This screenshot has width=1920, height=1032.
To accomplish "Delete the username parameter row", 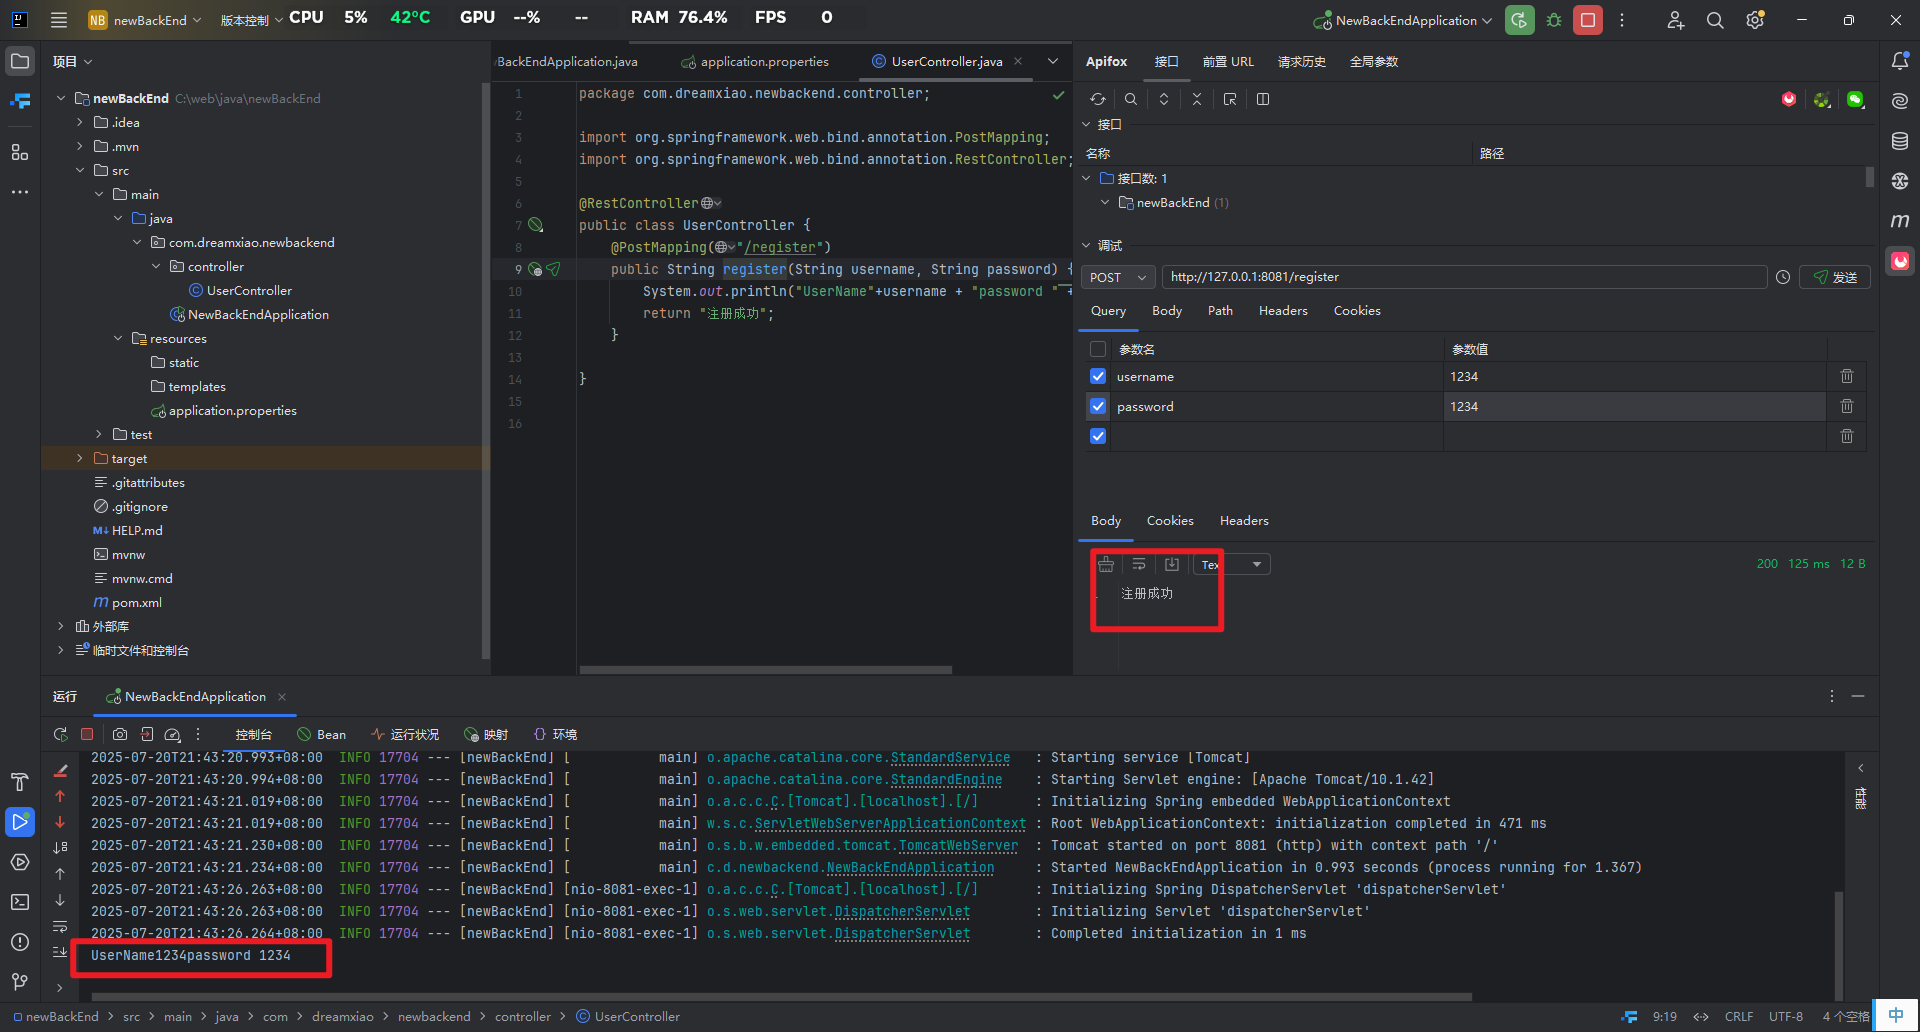I will click(1846, 376).
